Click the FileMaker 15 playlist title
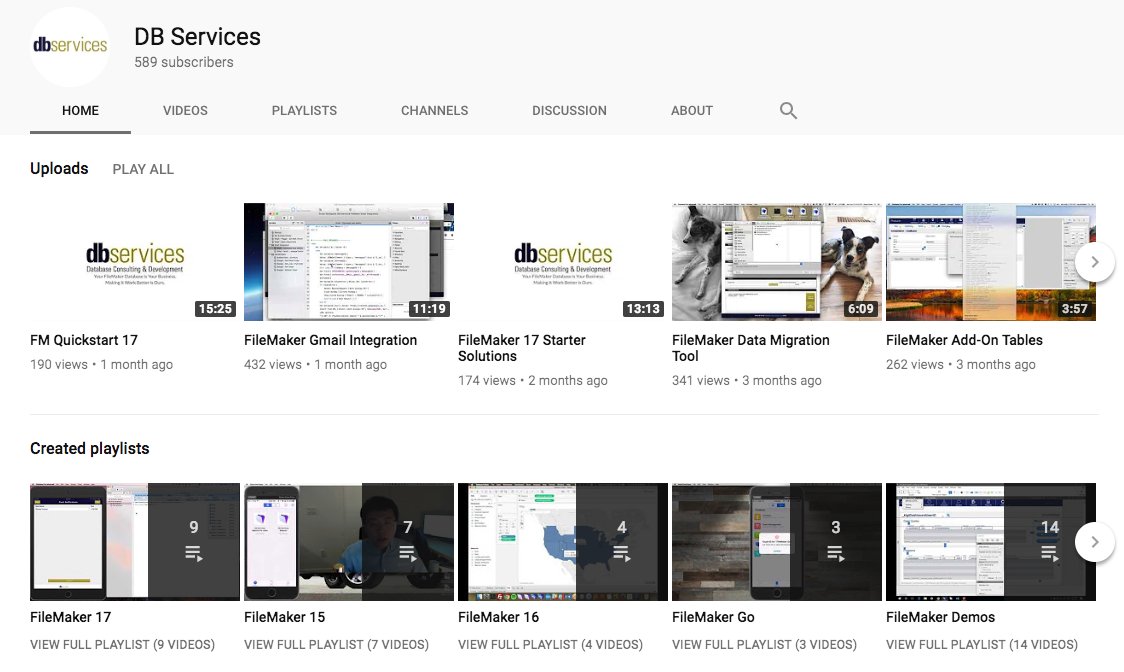The image size is (1124, 672). 285,617
